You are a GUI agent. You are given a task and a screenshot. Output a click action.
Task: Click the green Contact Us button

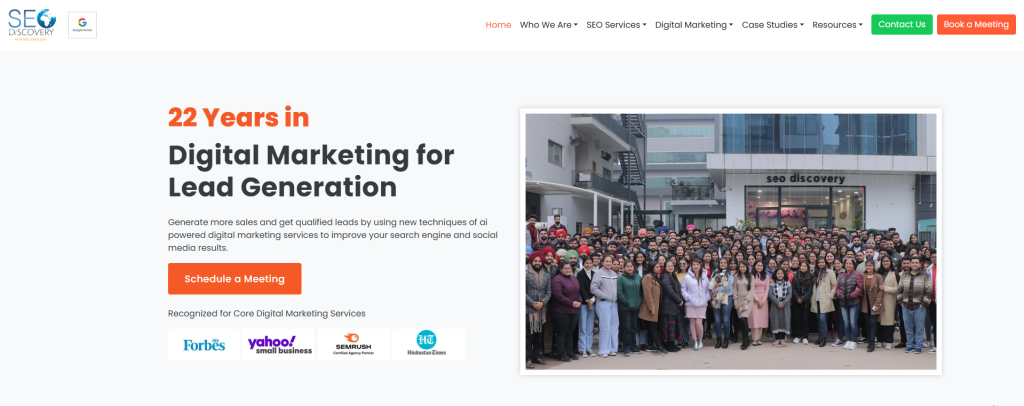tap(901, 25)
